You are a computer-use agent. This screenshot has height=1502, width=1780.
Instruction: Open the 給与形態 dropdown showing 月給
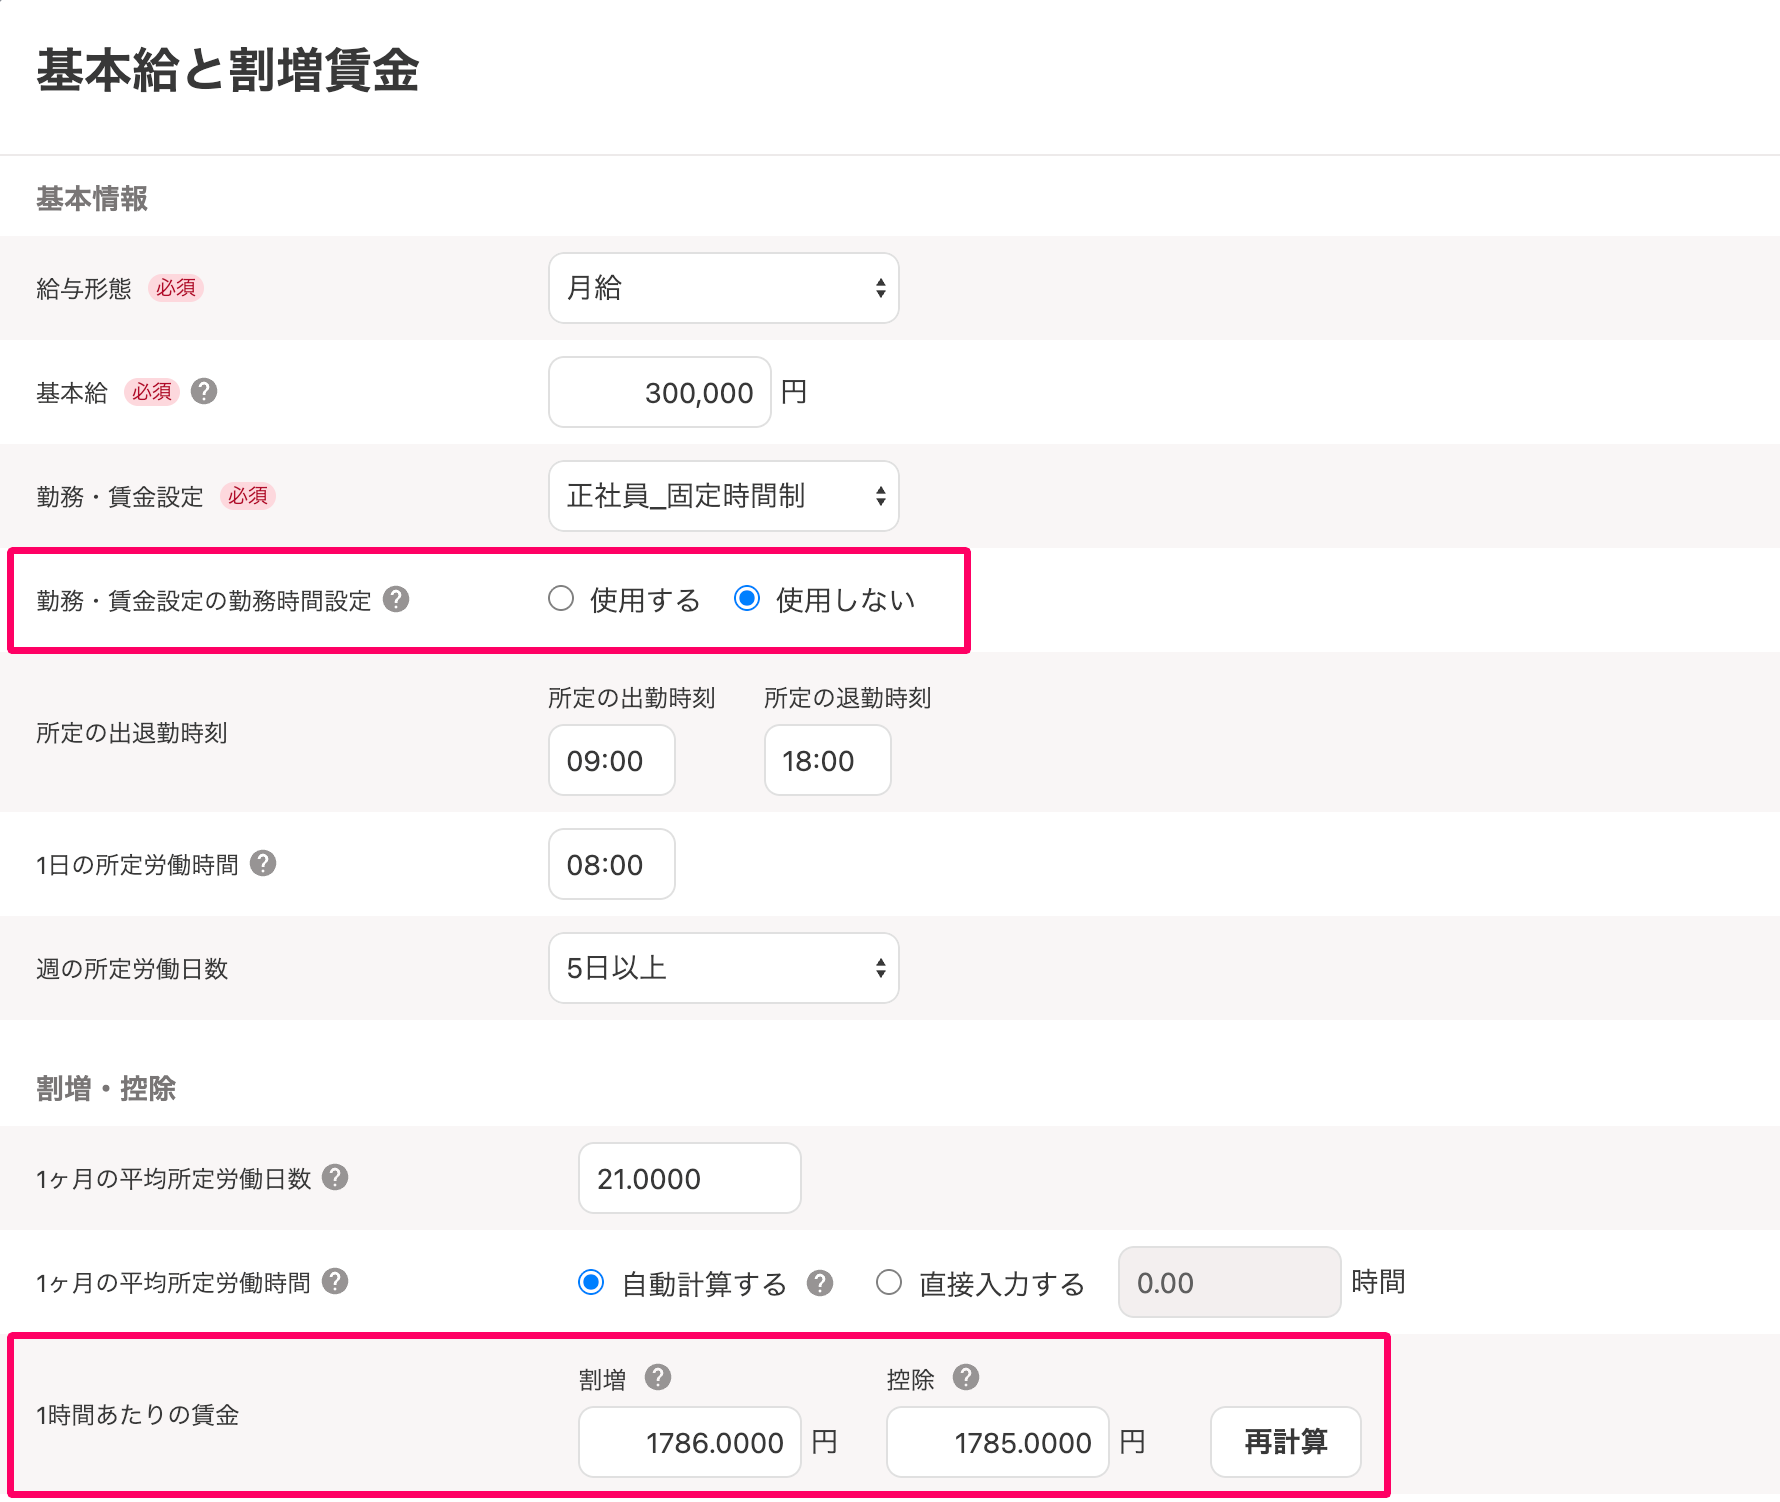(x=724, y=288)
